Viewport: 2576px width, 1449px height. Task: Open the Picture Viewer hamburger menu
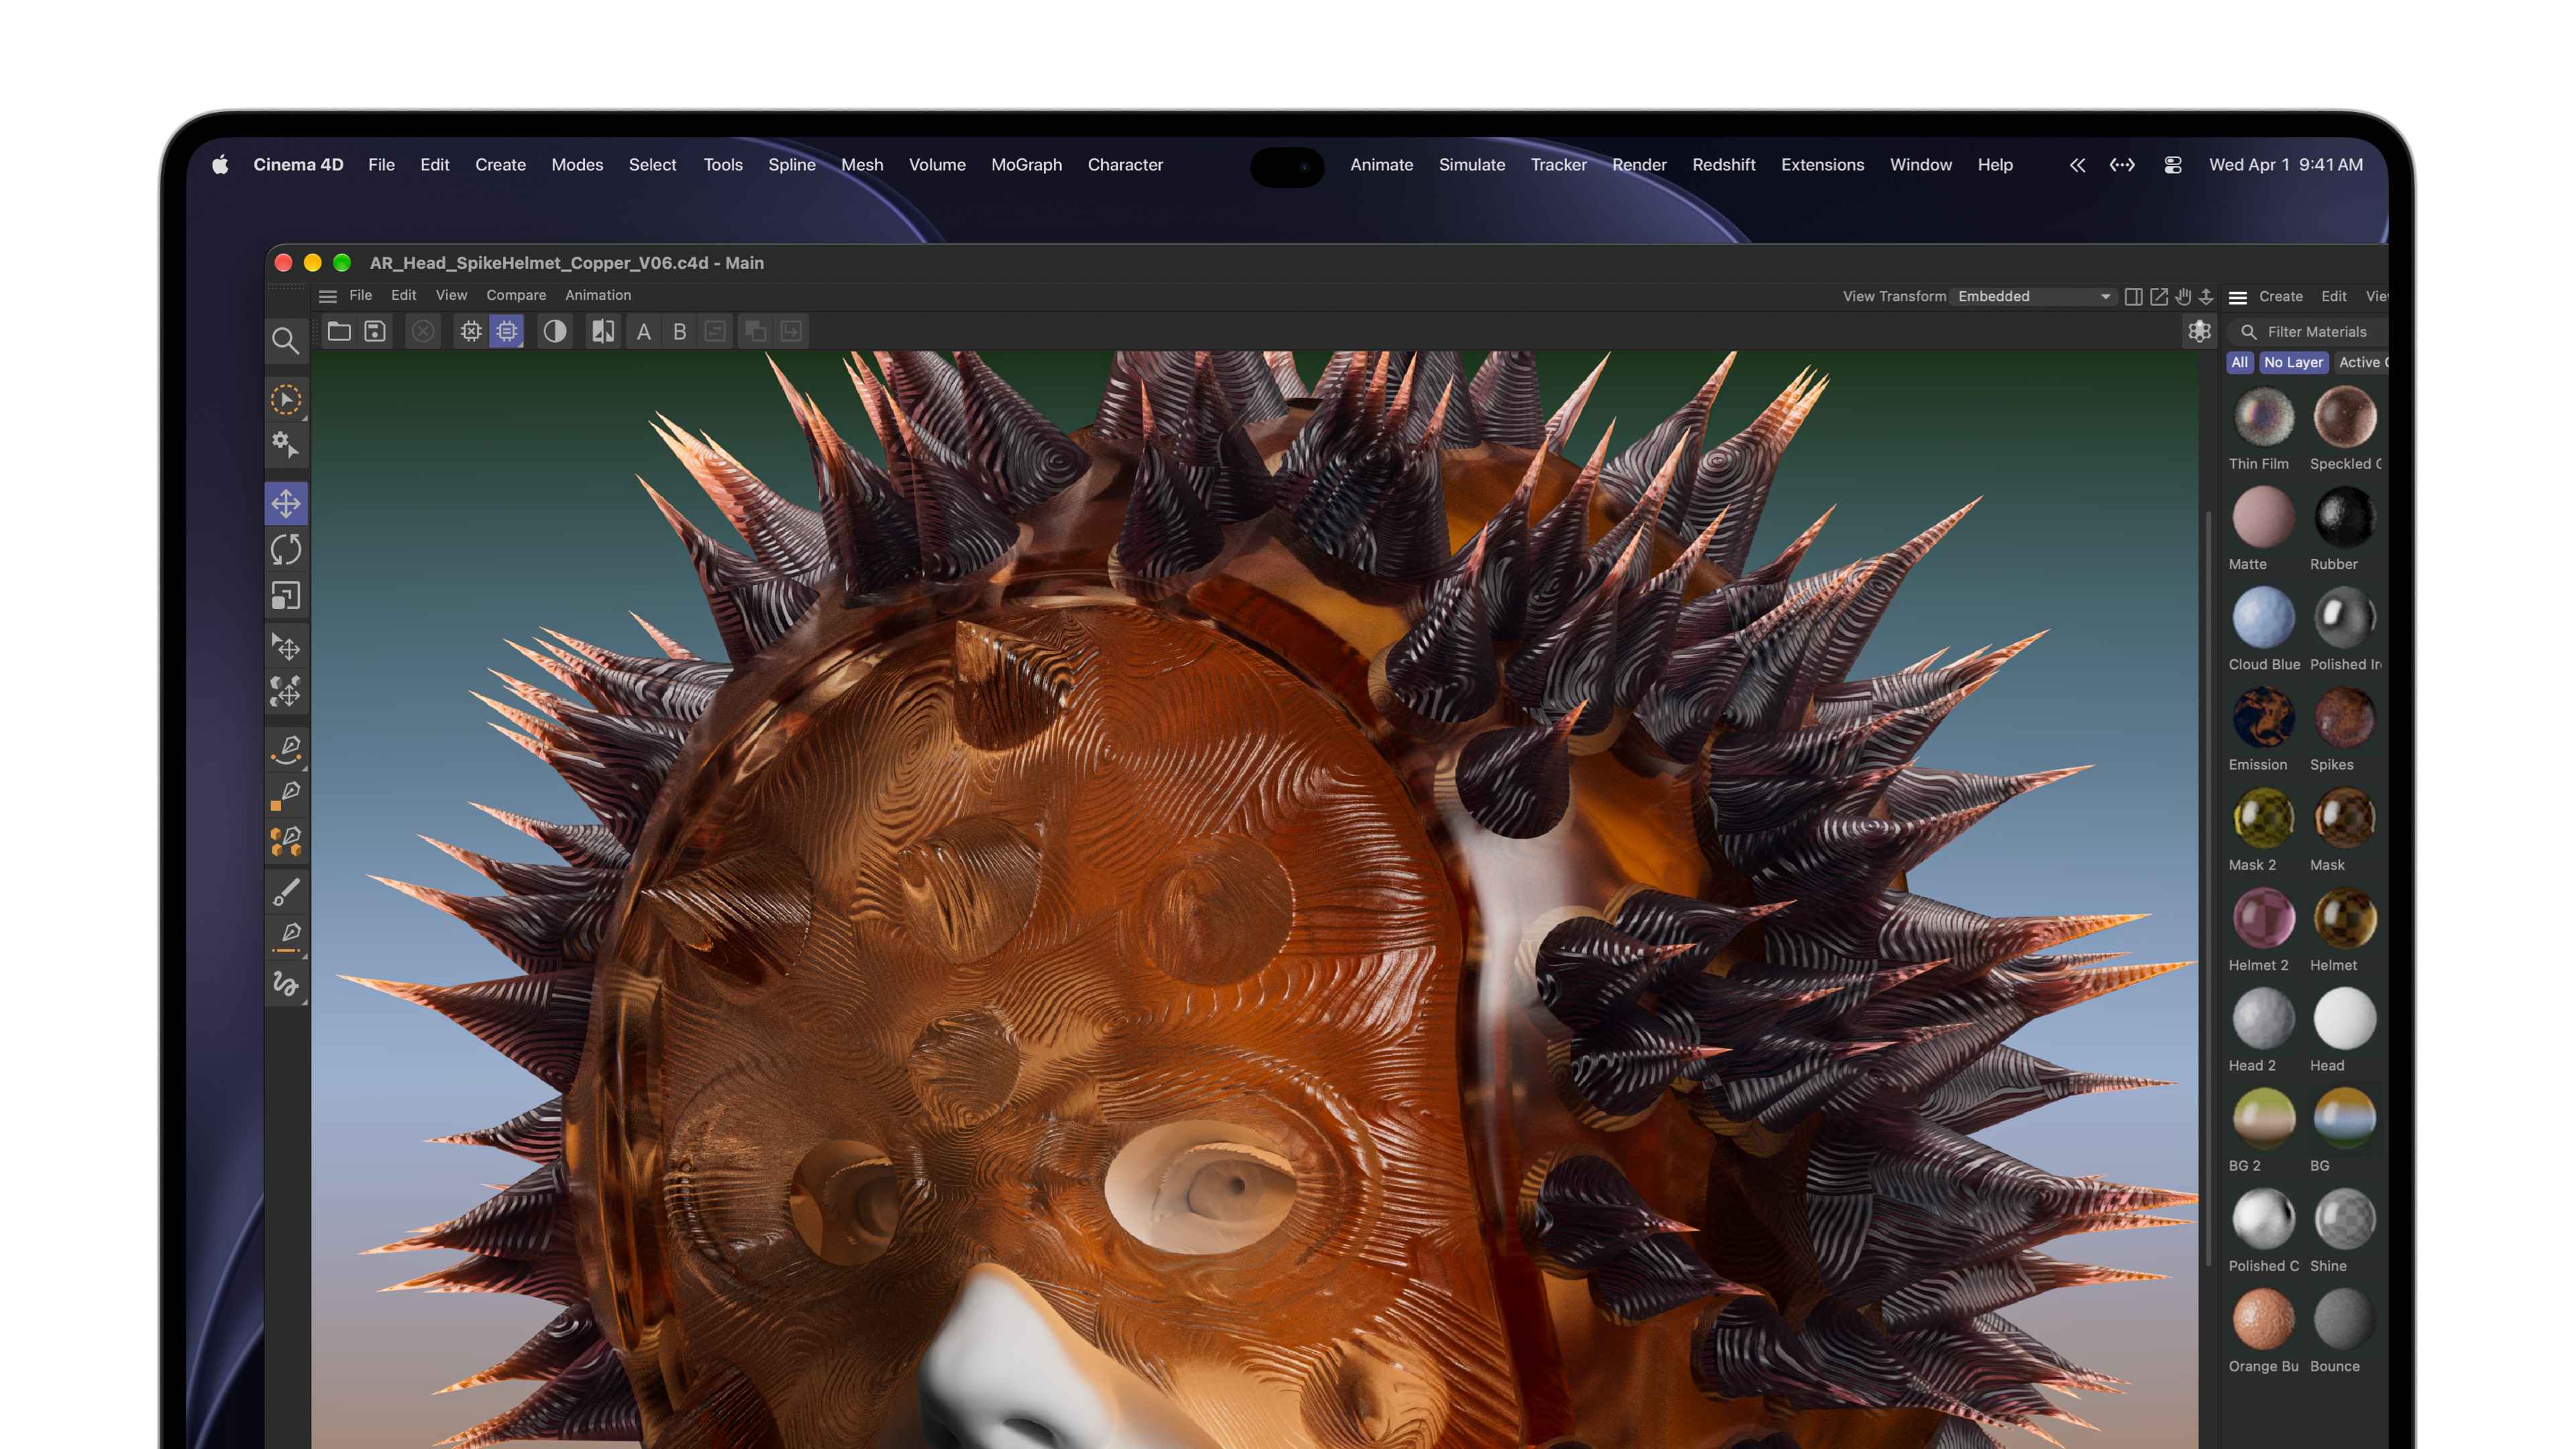327,296
